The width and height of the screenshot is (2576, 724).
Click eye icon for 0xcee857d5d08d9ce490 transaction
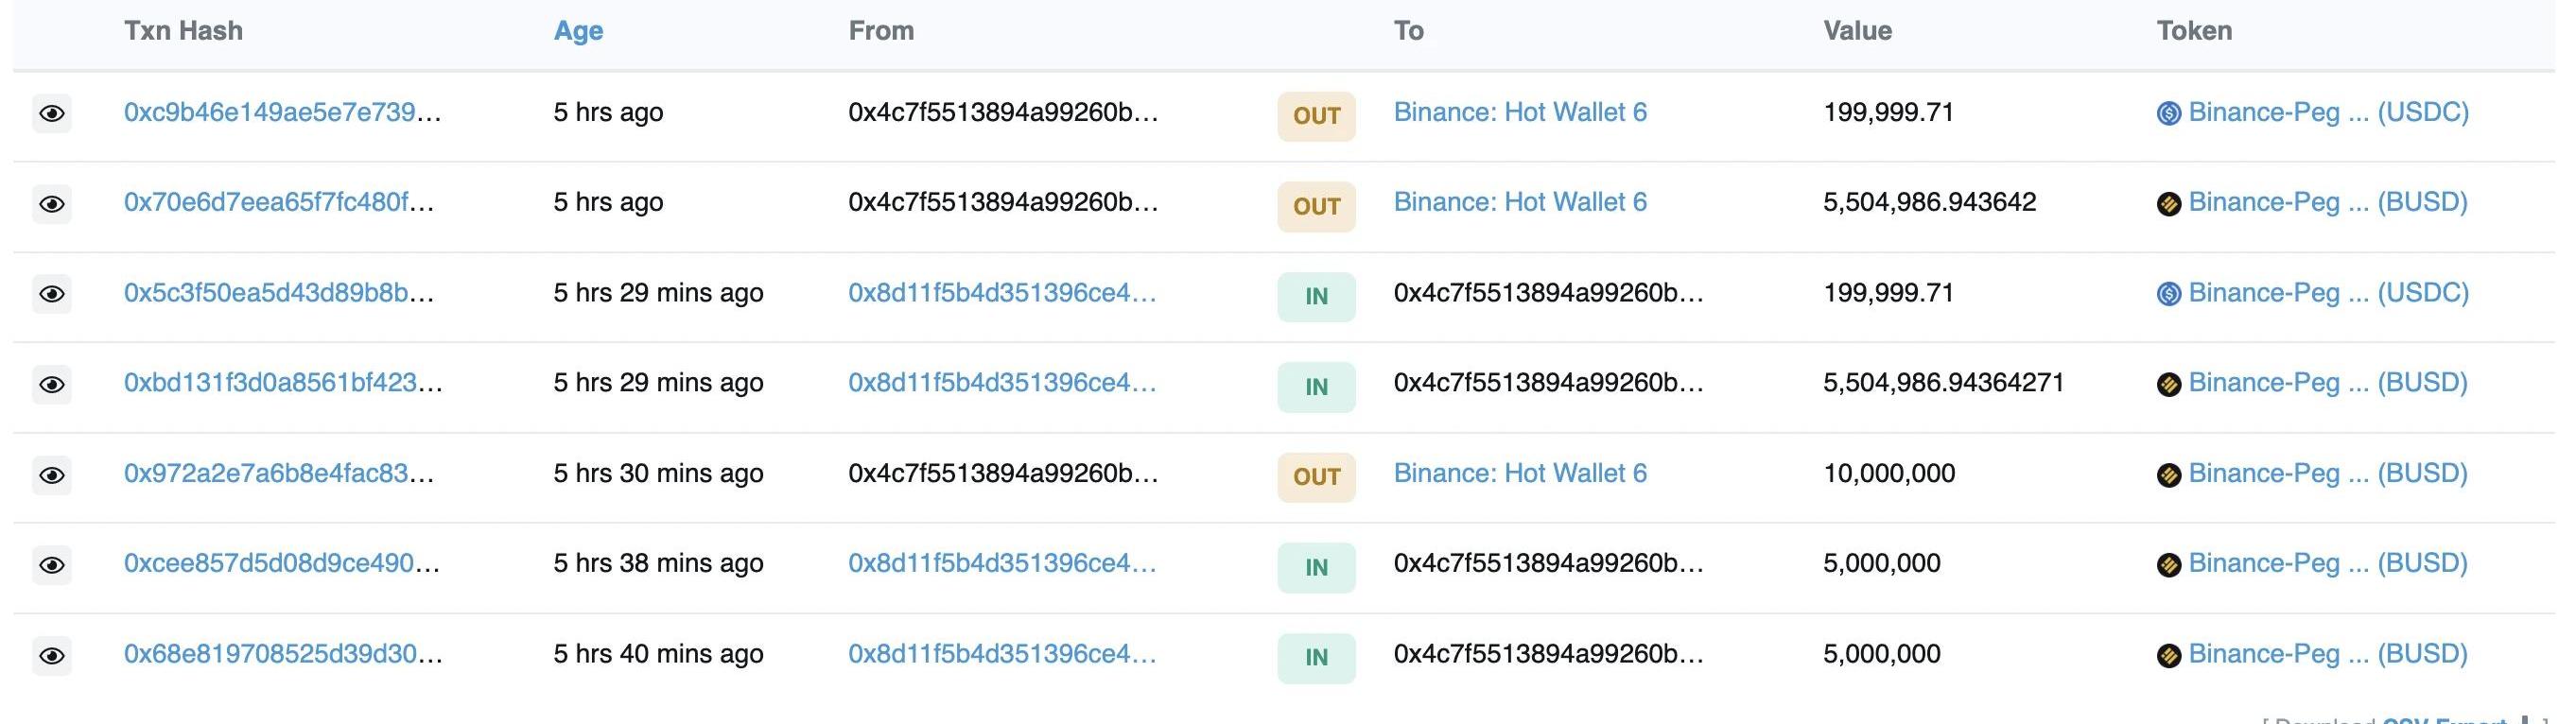coord(52,565)
